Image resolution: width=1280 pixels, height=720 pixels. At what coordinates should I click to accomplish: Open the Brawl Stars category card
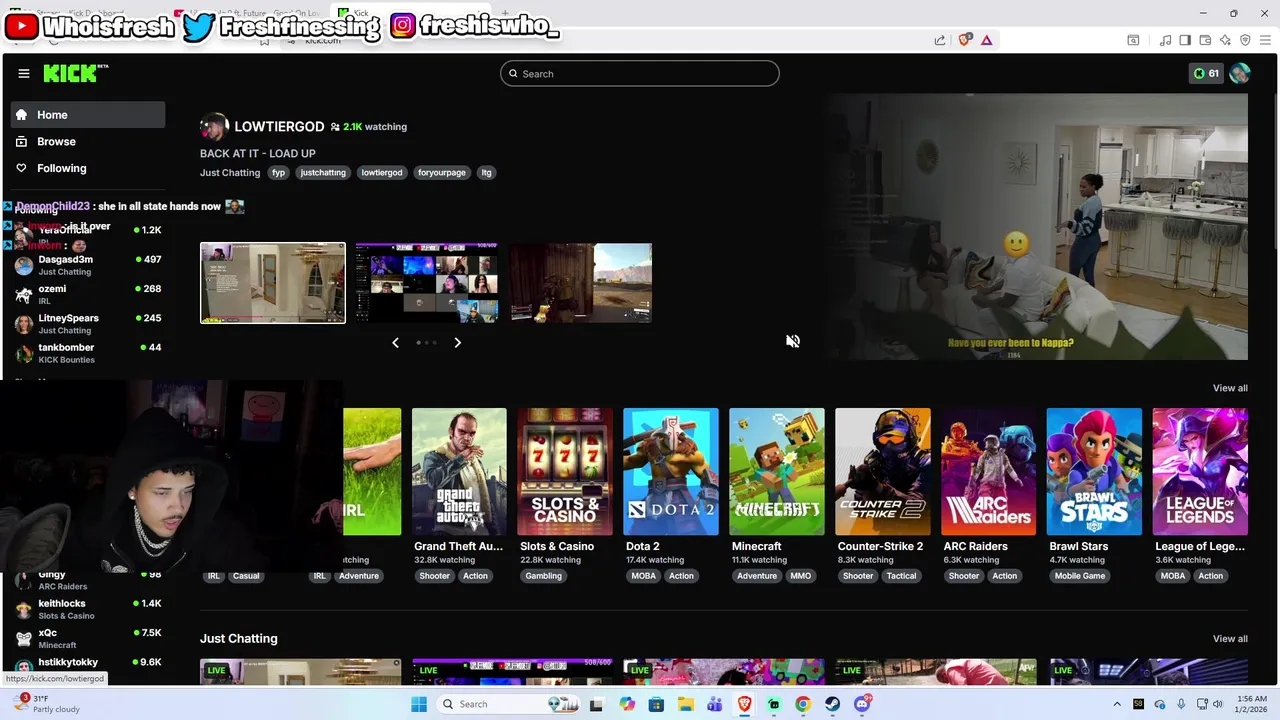pyautogui.click(x=1094, y=471)
